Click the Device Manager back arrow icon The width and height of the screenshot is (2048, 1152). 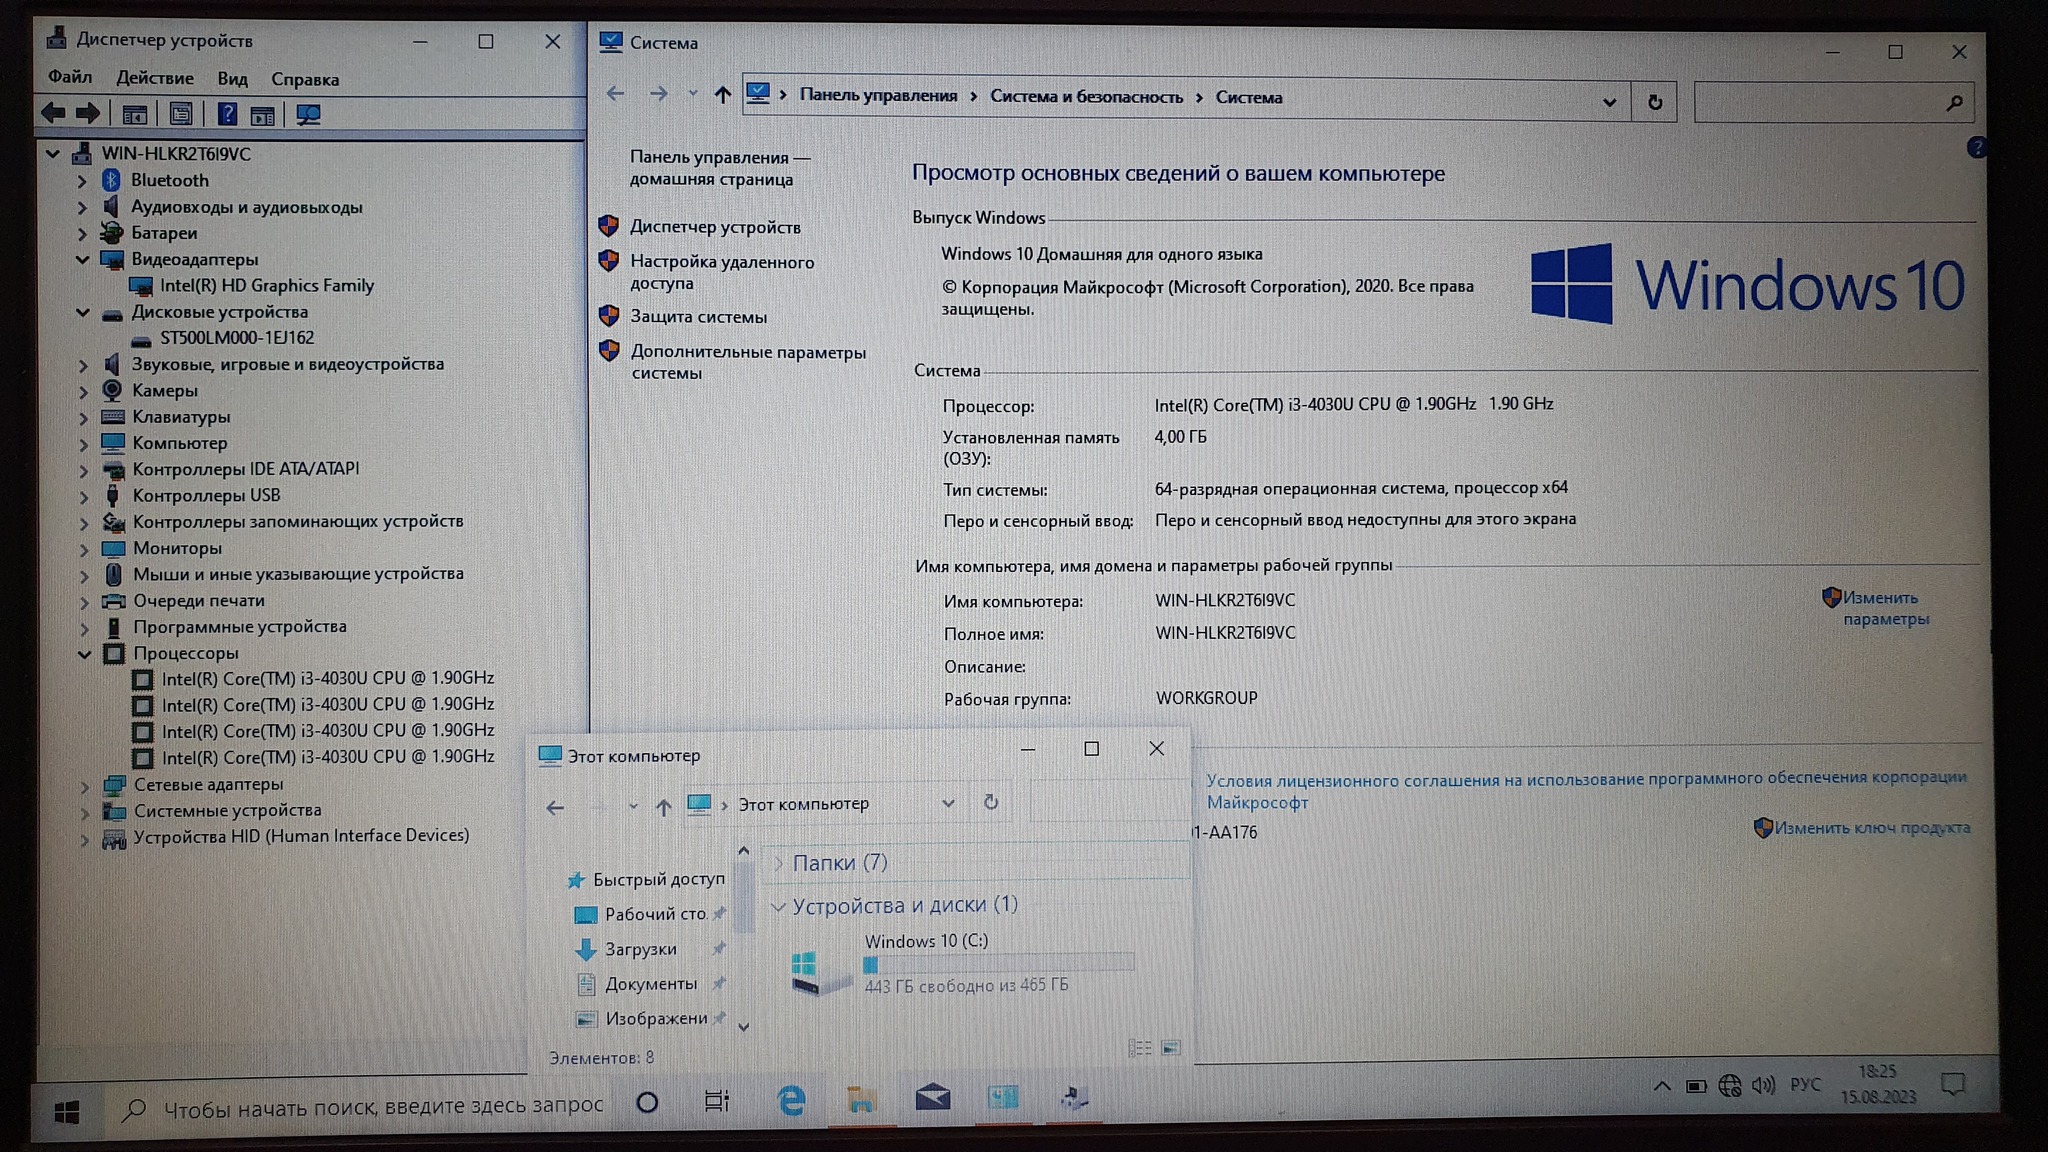click(x=53, y=114)
